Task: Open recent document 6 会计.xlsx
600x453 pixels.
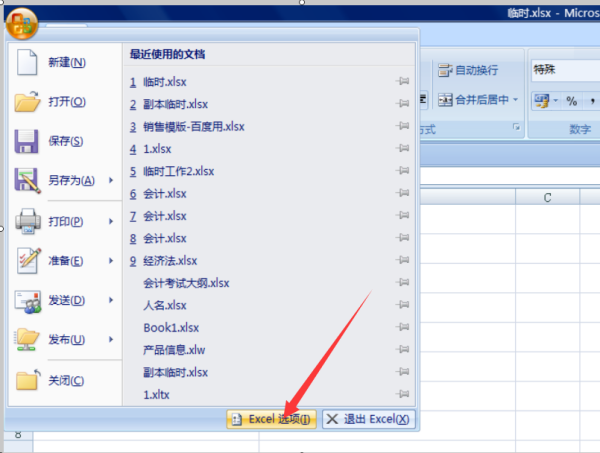Action: click(268, 194)
